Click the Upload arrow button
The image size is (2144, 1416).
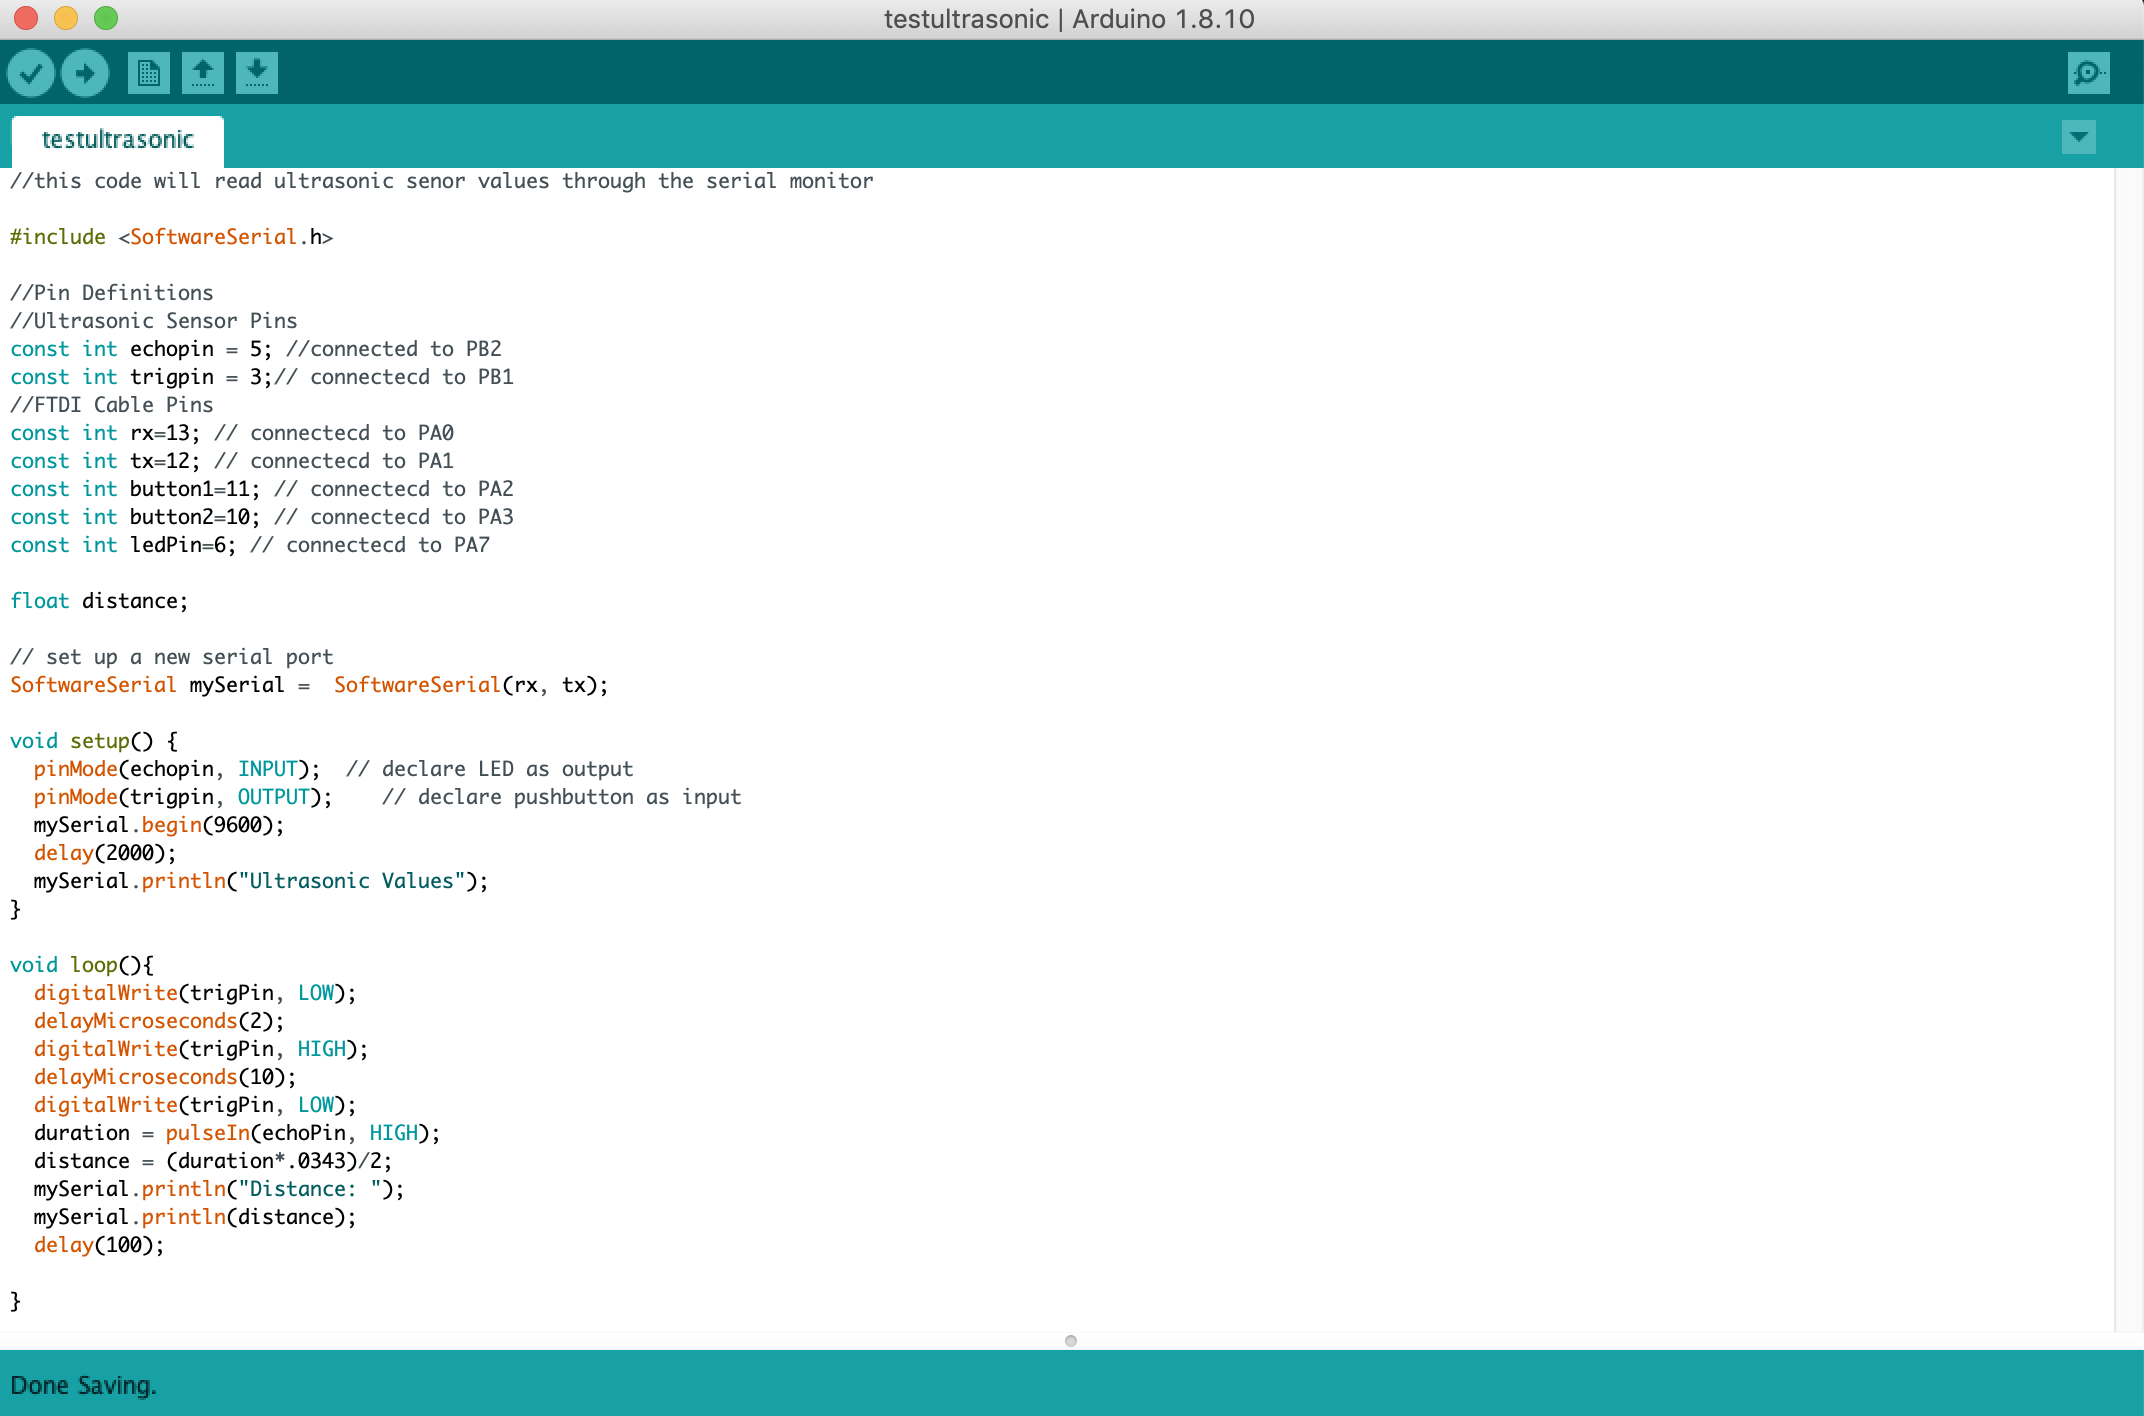(x=85, y=73)
